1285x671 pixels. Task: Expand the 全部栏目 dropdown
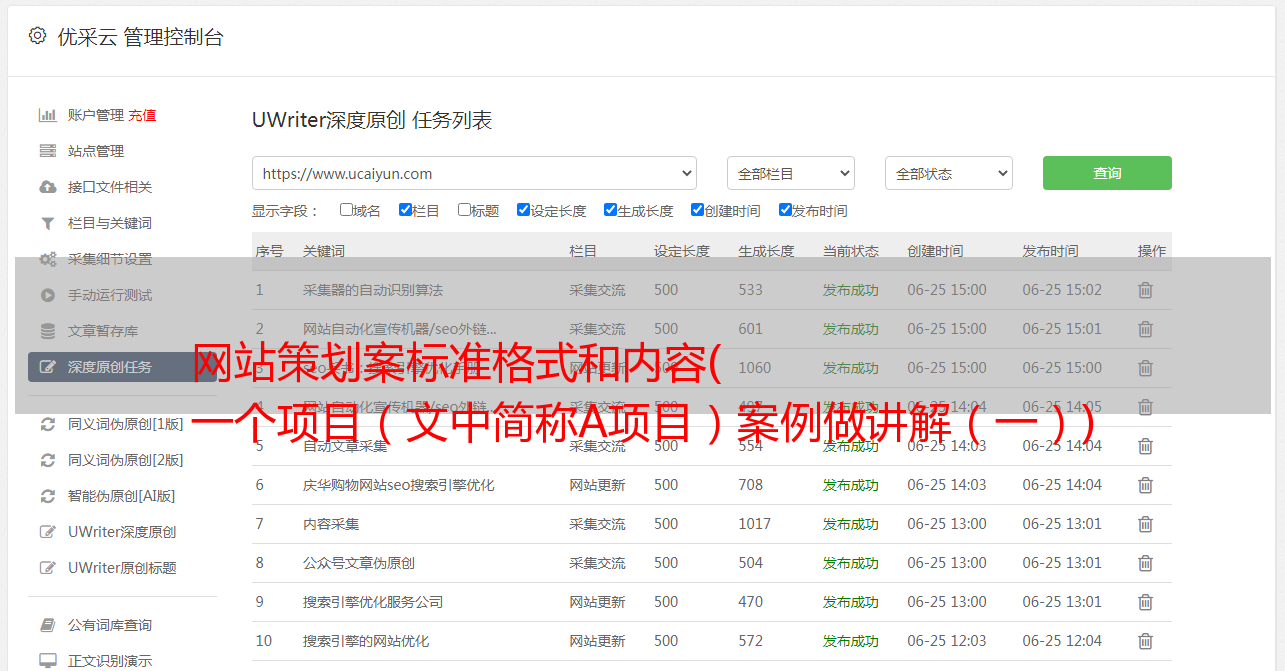tap(790, 173)
